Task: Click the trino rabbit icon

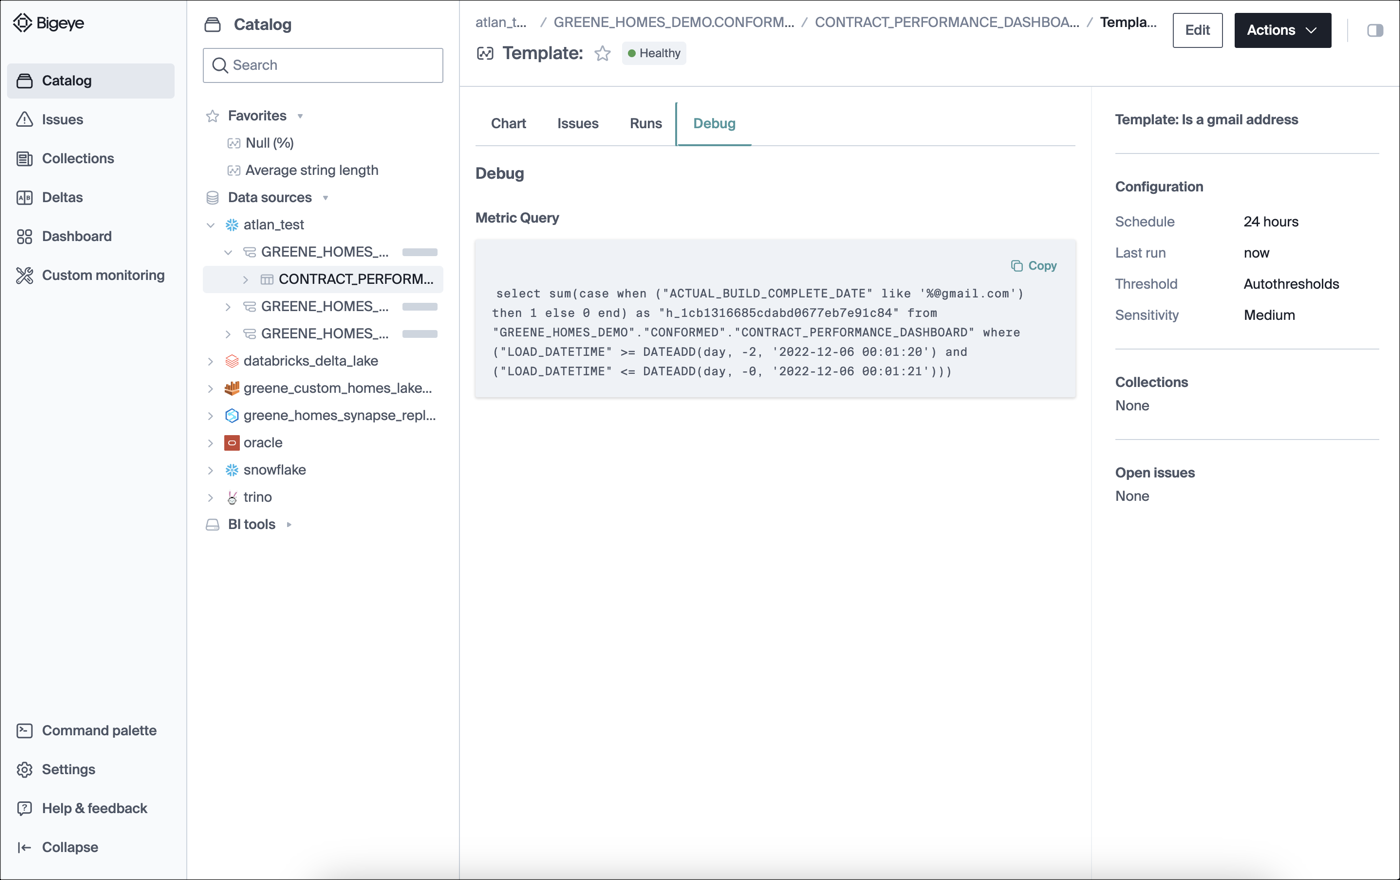Action: tap(232, 497)
